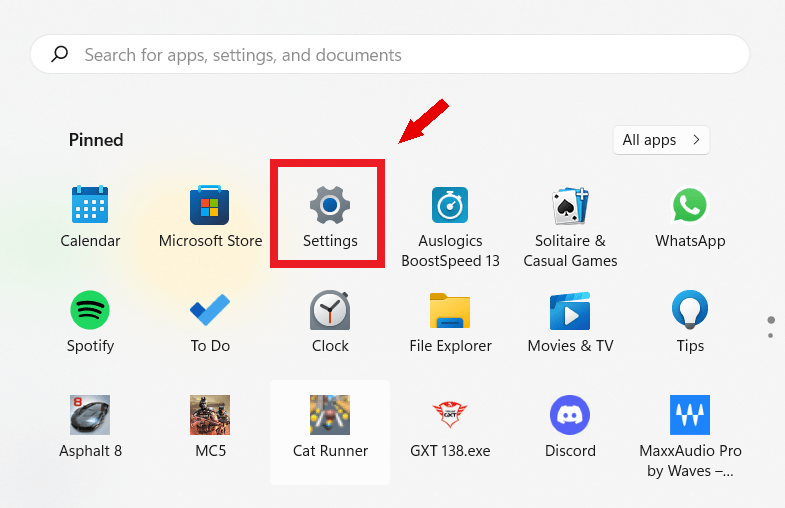Click the search magnifier icon
The width and height of the screenshot is (785, 508).
coord(60,54)
